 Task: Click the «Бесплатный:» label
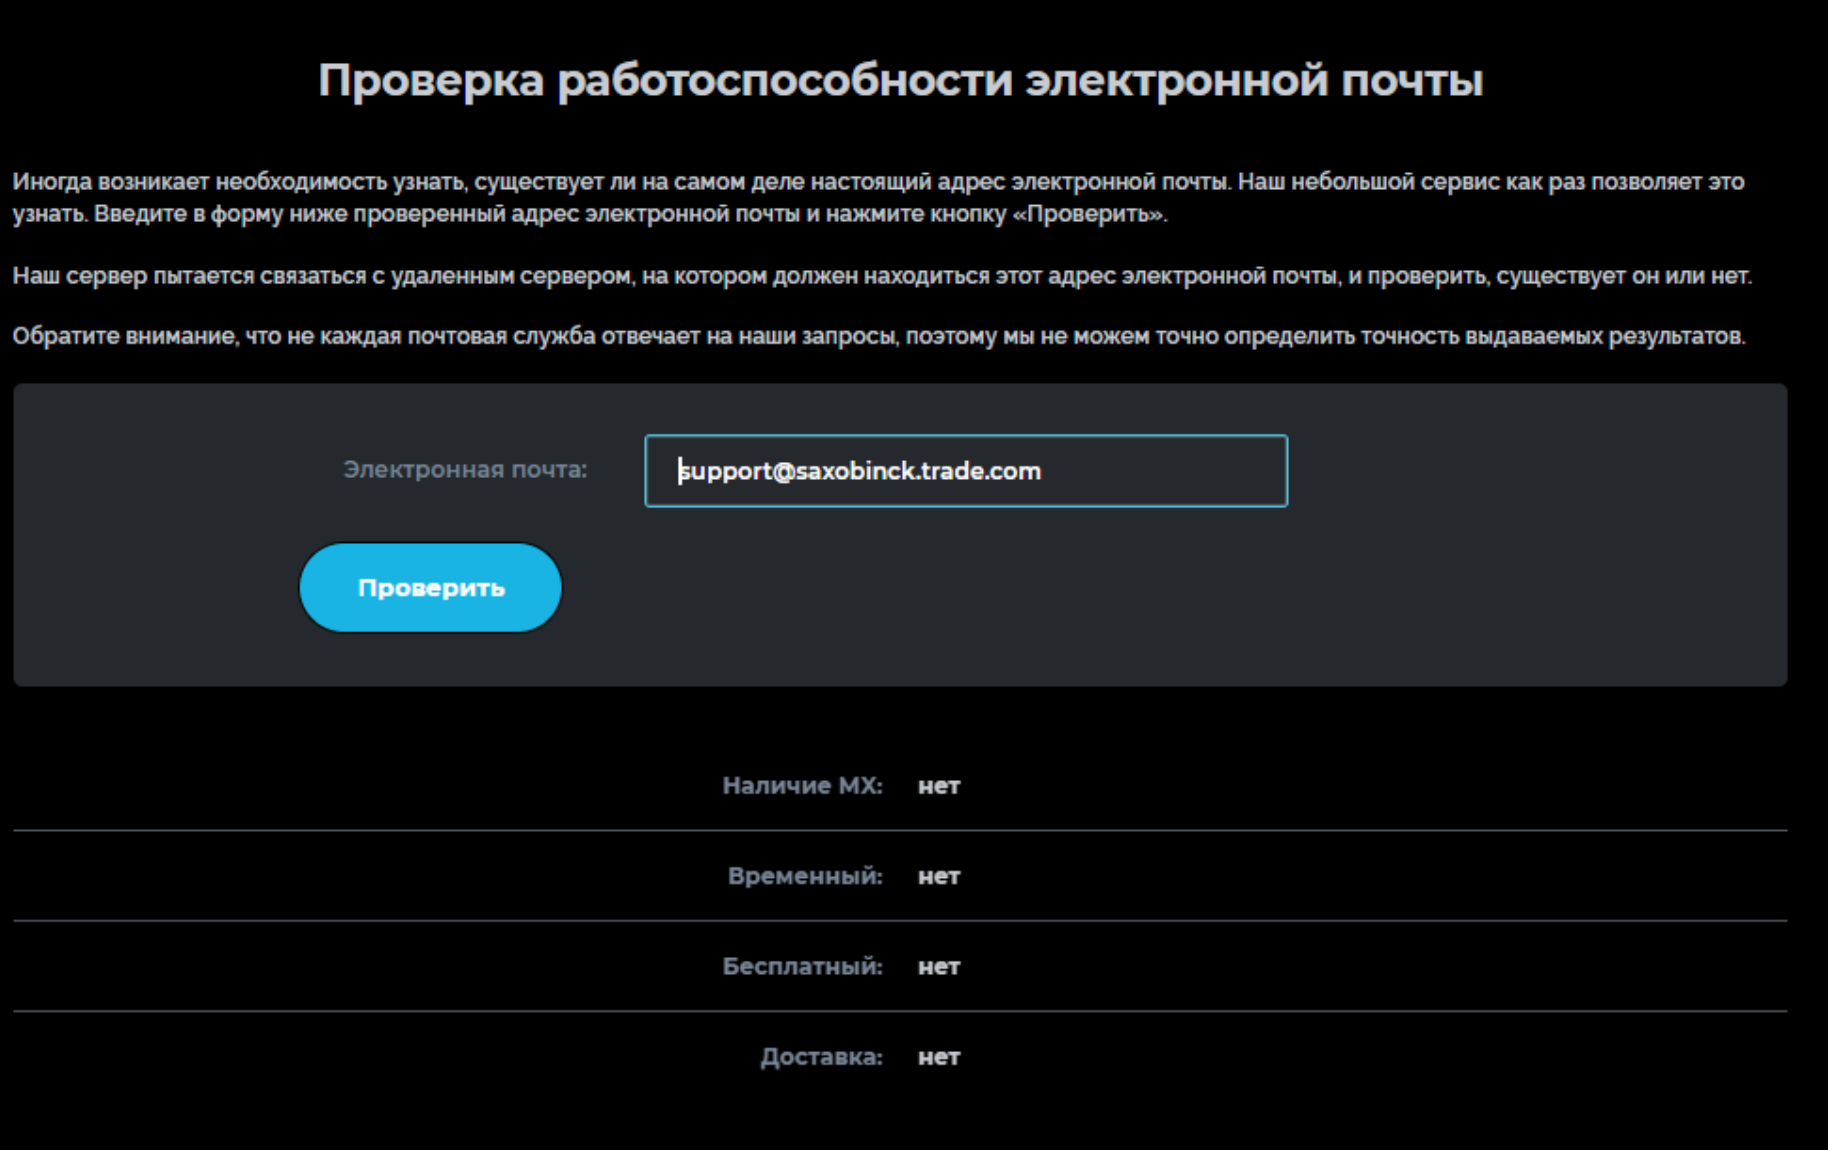point(802,967)
